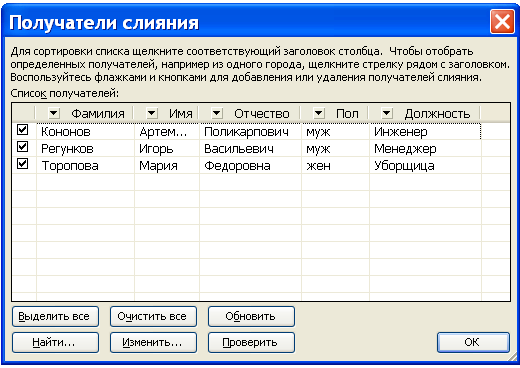Select the Регунков surname cell
Image resolution: width=520 pixels, height=368 pixels.
pyautogui.click(x=85, y=148)
